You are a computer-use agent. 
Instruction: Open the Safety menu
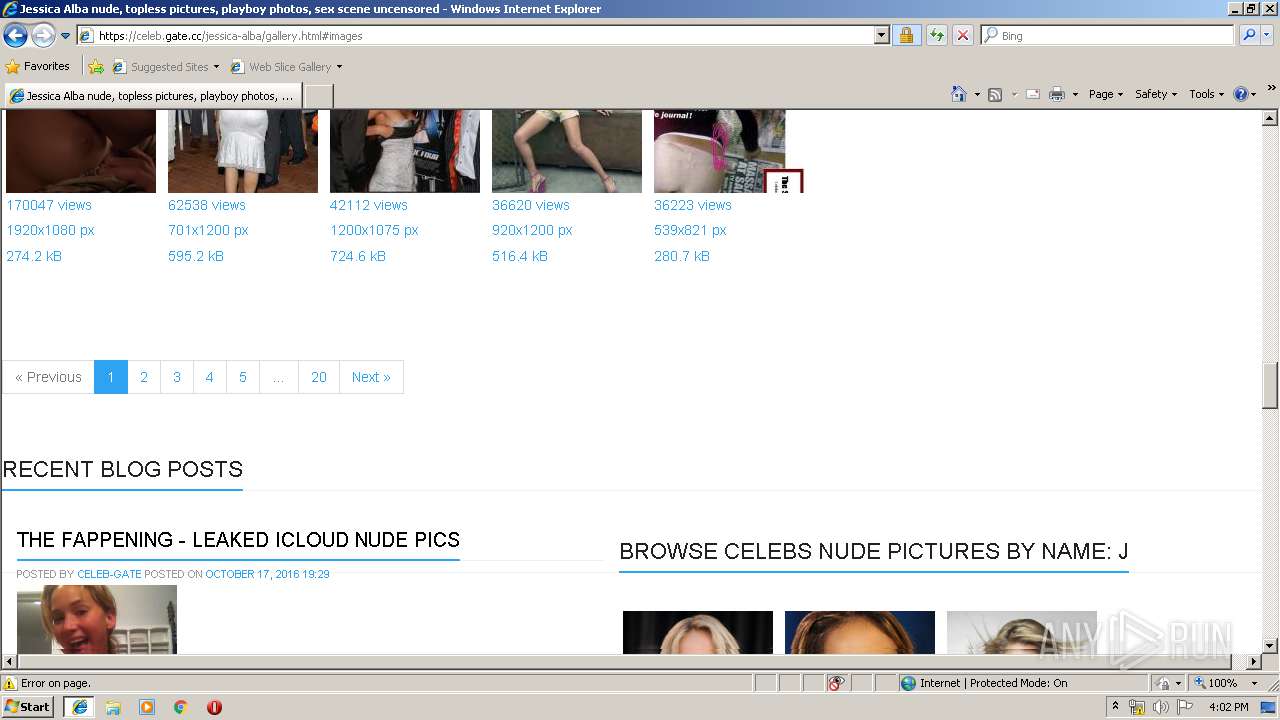click(x=1156, y=94)
